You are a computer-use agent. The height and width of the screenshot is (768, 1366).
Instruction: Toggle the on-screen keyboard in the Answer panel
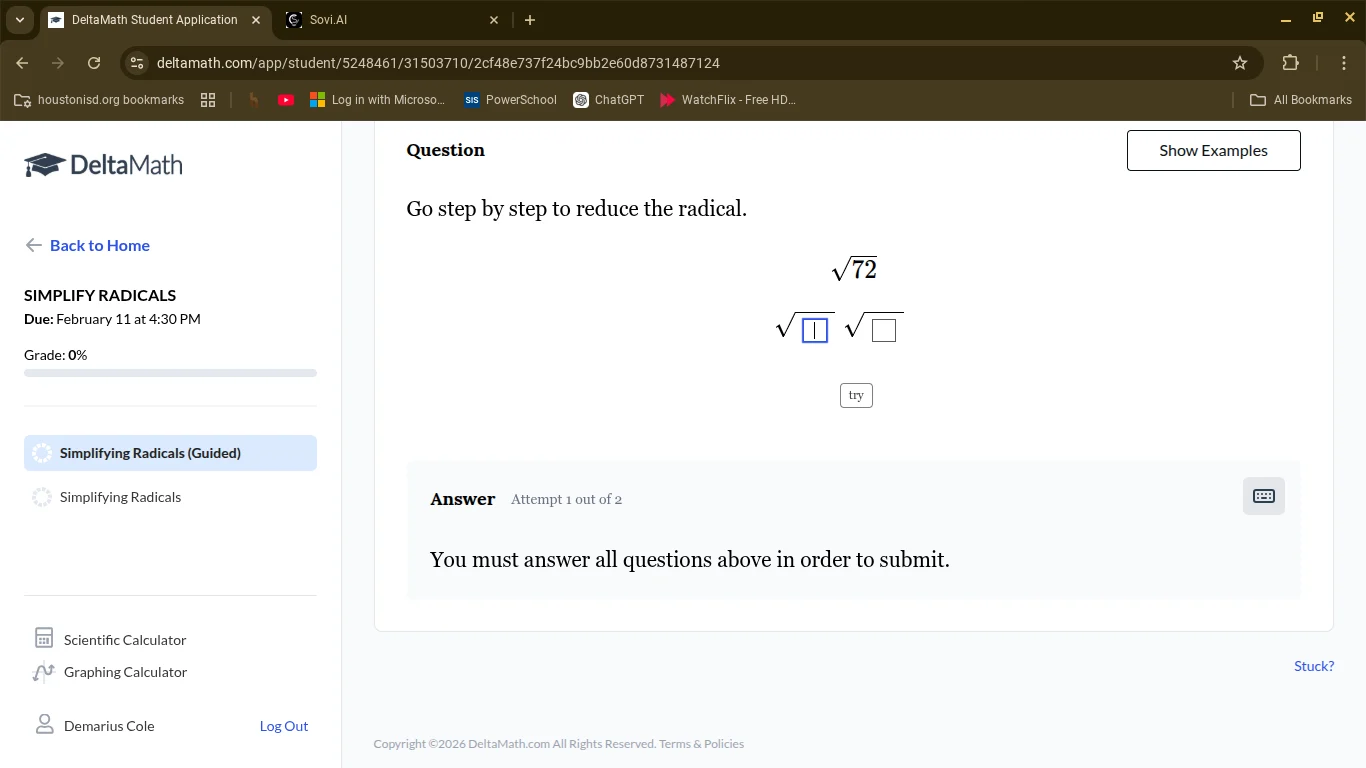[1263, 495]
